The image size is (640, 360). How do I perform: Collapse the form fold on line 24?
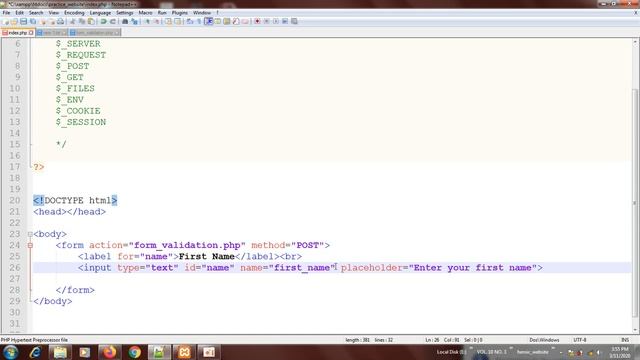click(30, 245)
